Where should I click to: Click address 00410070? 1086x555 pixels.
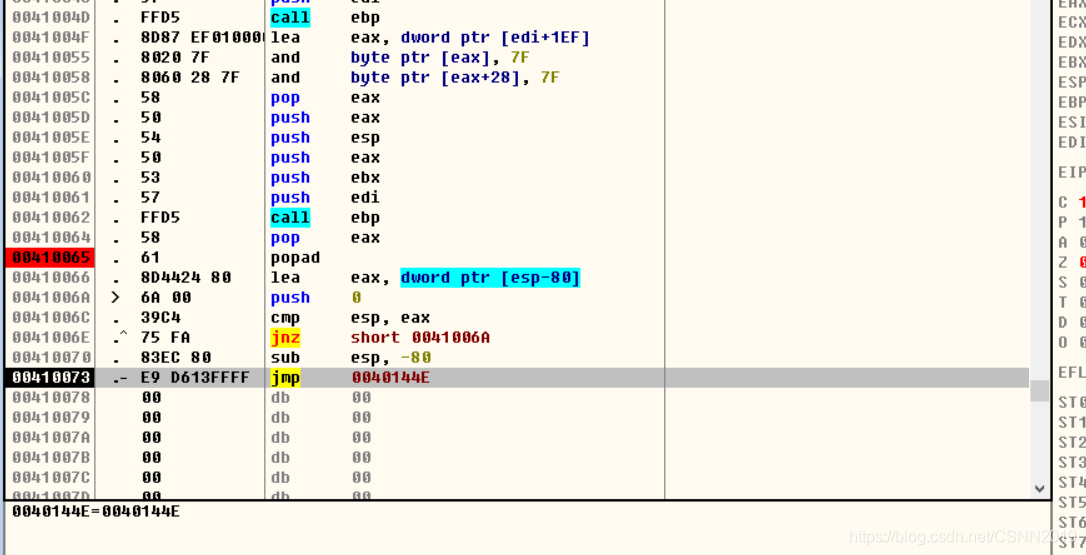(51, 358)
